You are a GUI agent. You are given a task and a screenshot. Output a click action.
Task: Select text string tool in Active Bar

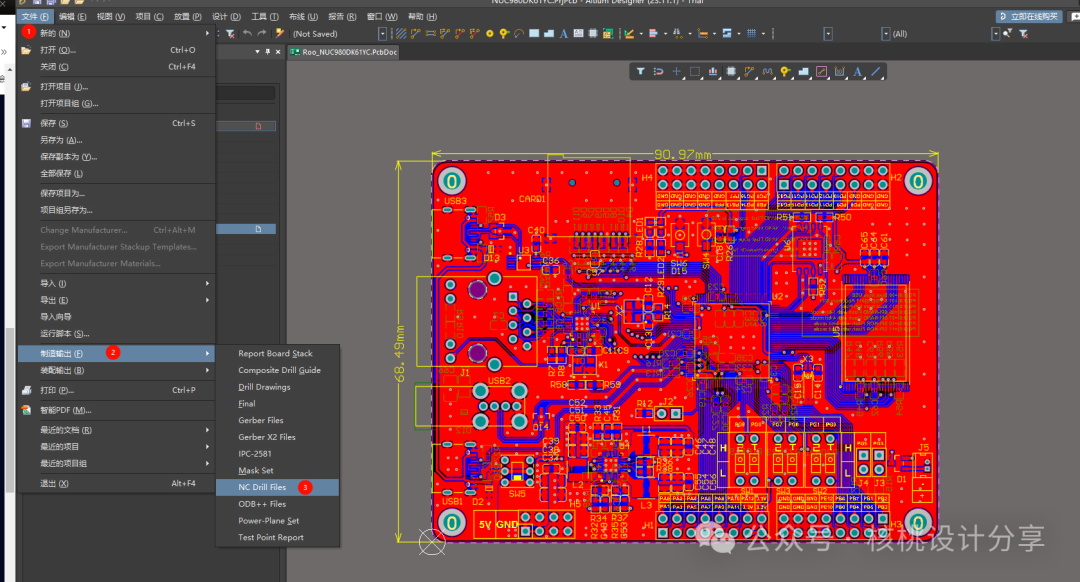click(858, 71)
